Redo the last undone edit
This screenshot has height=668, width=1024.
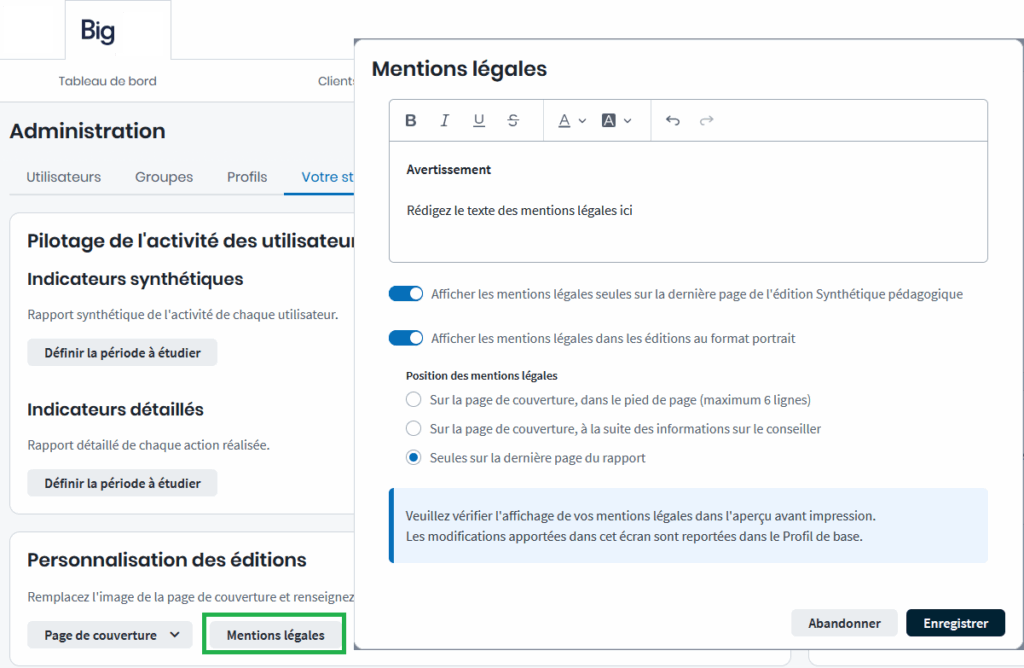(x=707, y=121)
